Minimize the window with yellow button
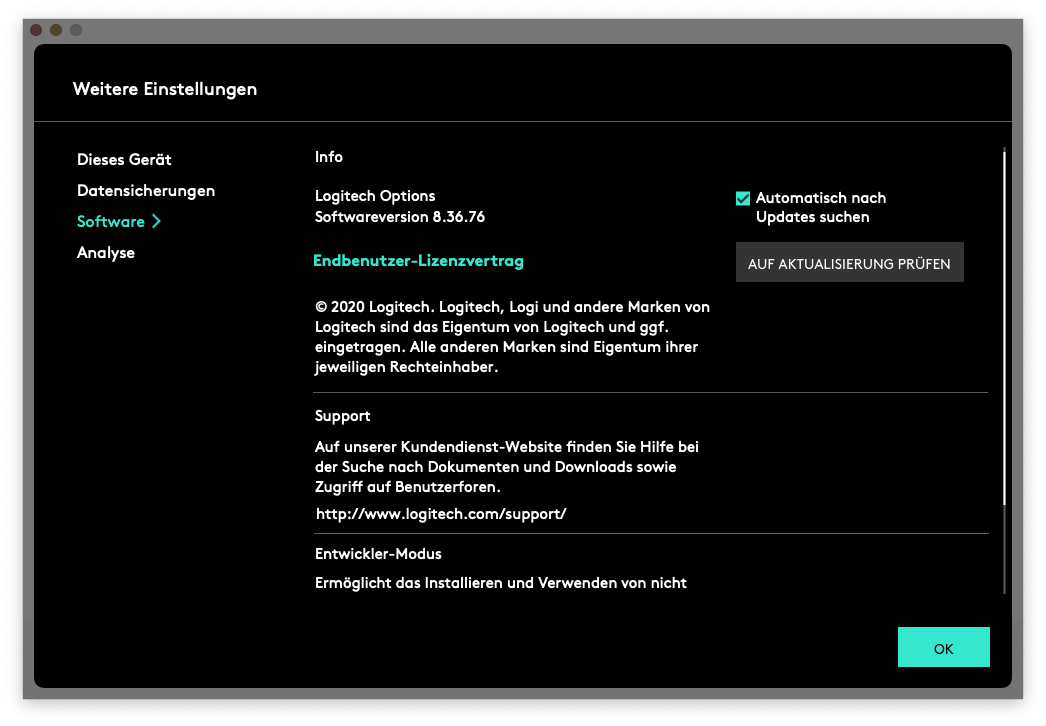1046x726 pixels. [56, 30]
